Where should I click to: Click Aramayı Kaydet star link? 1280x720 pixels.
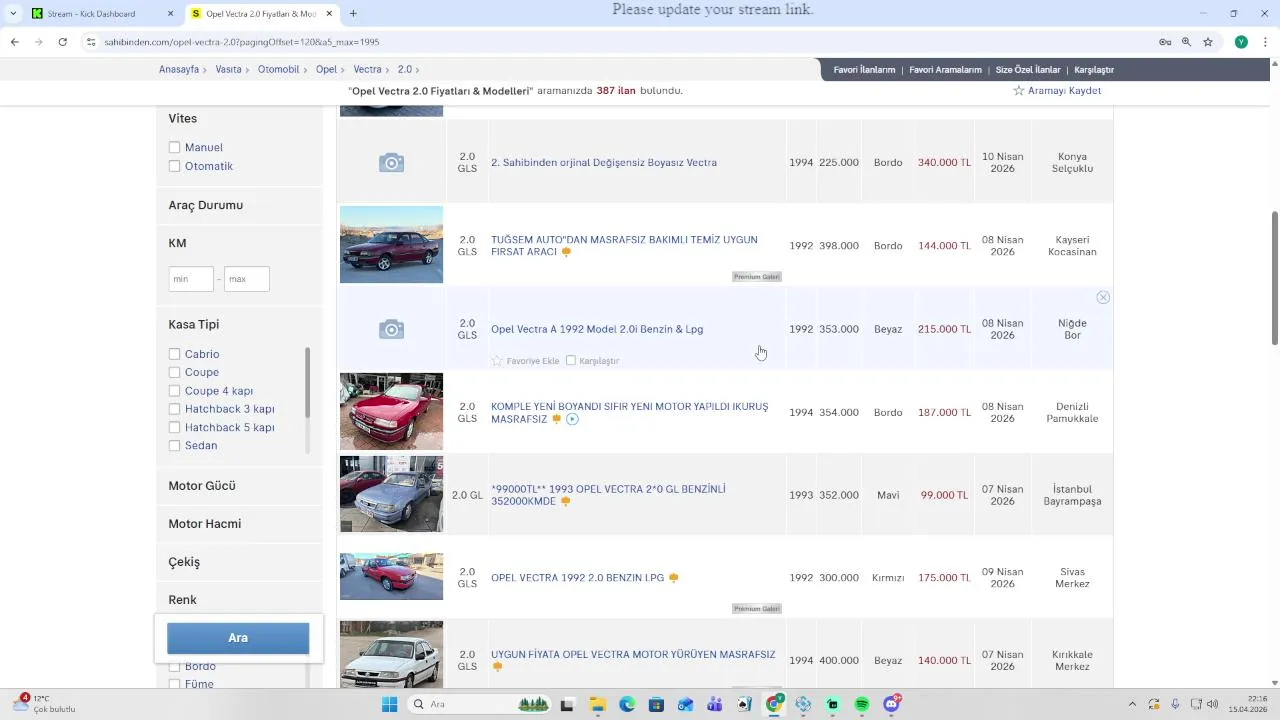[x=1057, y=91]
